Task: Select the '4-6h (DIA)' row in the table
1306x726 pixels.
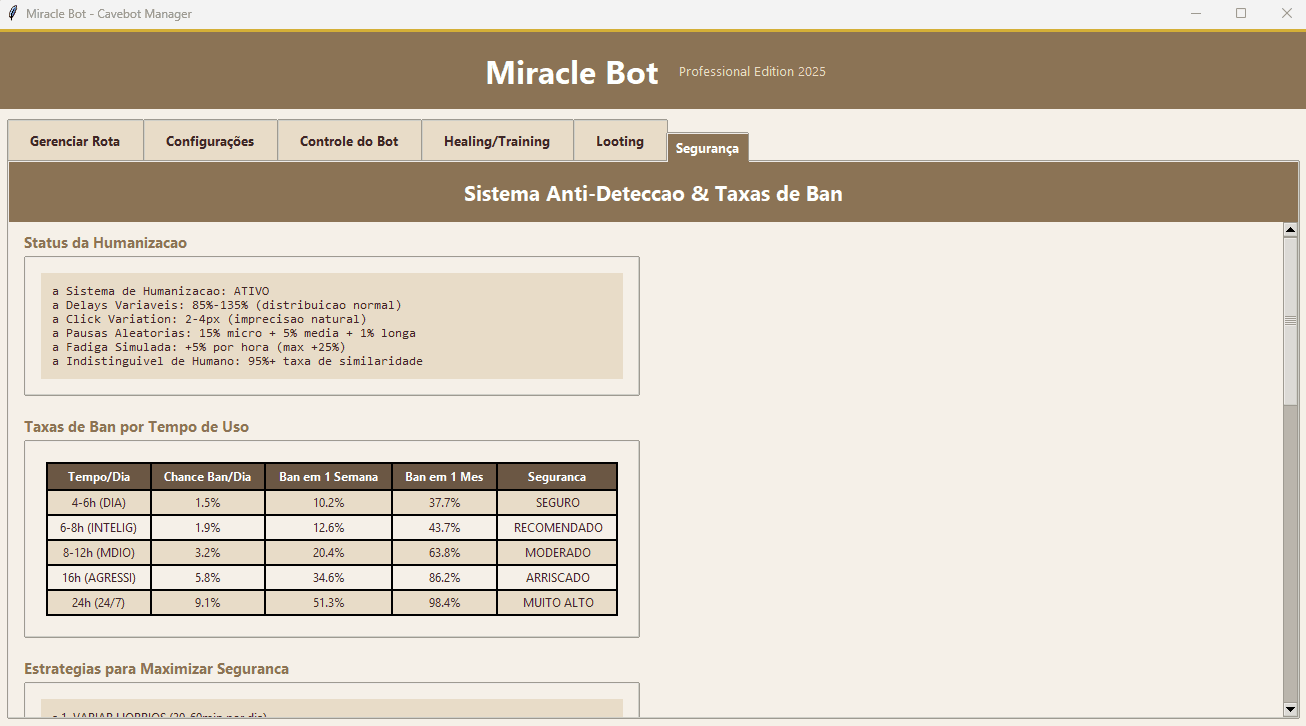Action: [98, 502]
